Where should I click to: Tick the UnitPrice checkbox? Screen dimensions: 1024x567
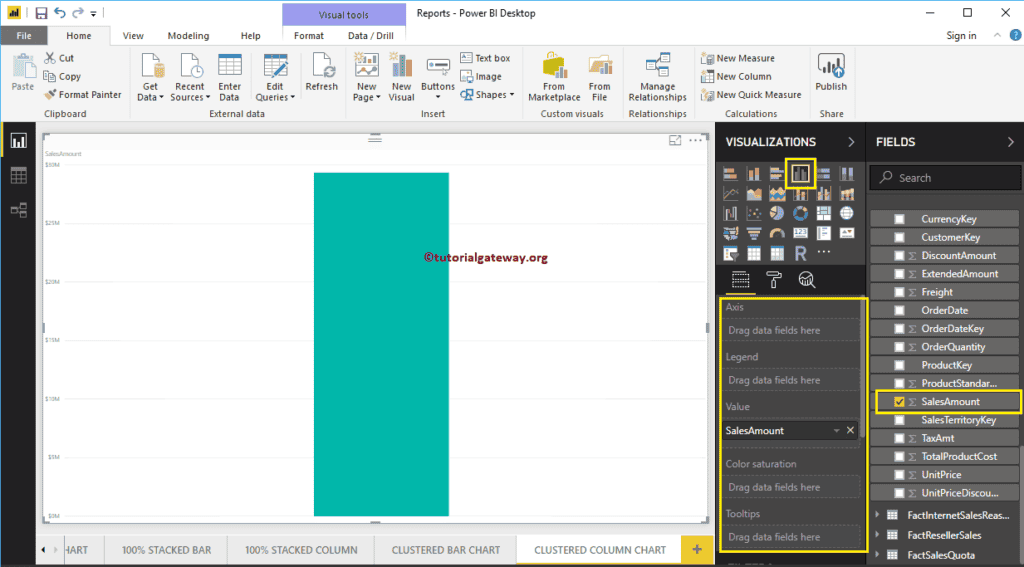[899, 475]
